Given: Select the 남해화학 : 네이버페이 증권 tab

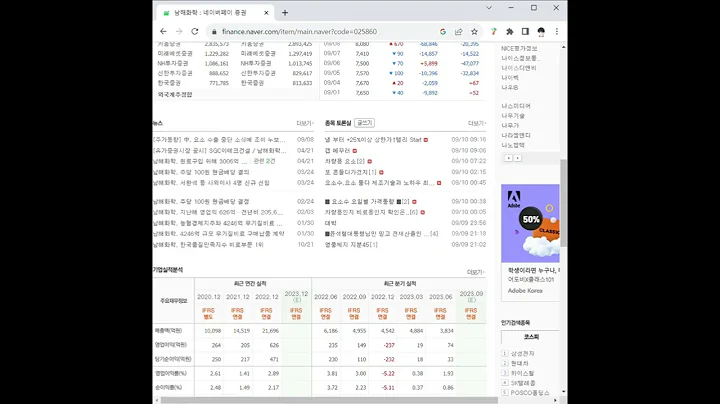Looking at the screenshot, I should click(215, 13).
